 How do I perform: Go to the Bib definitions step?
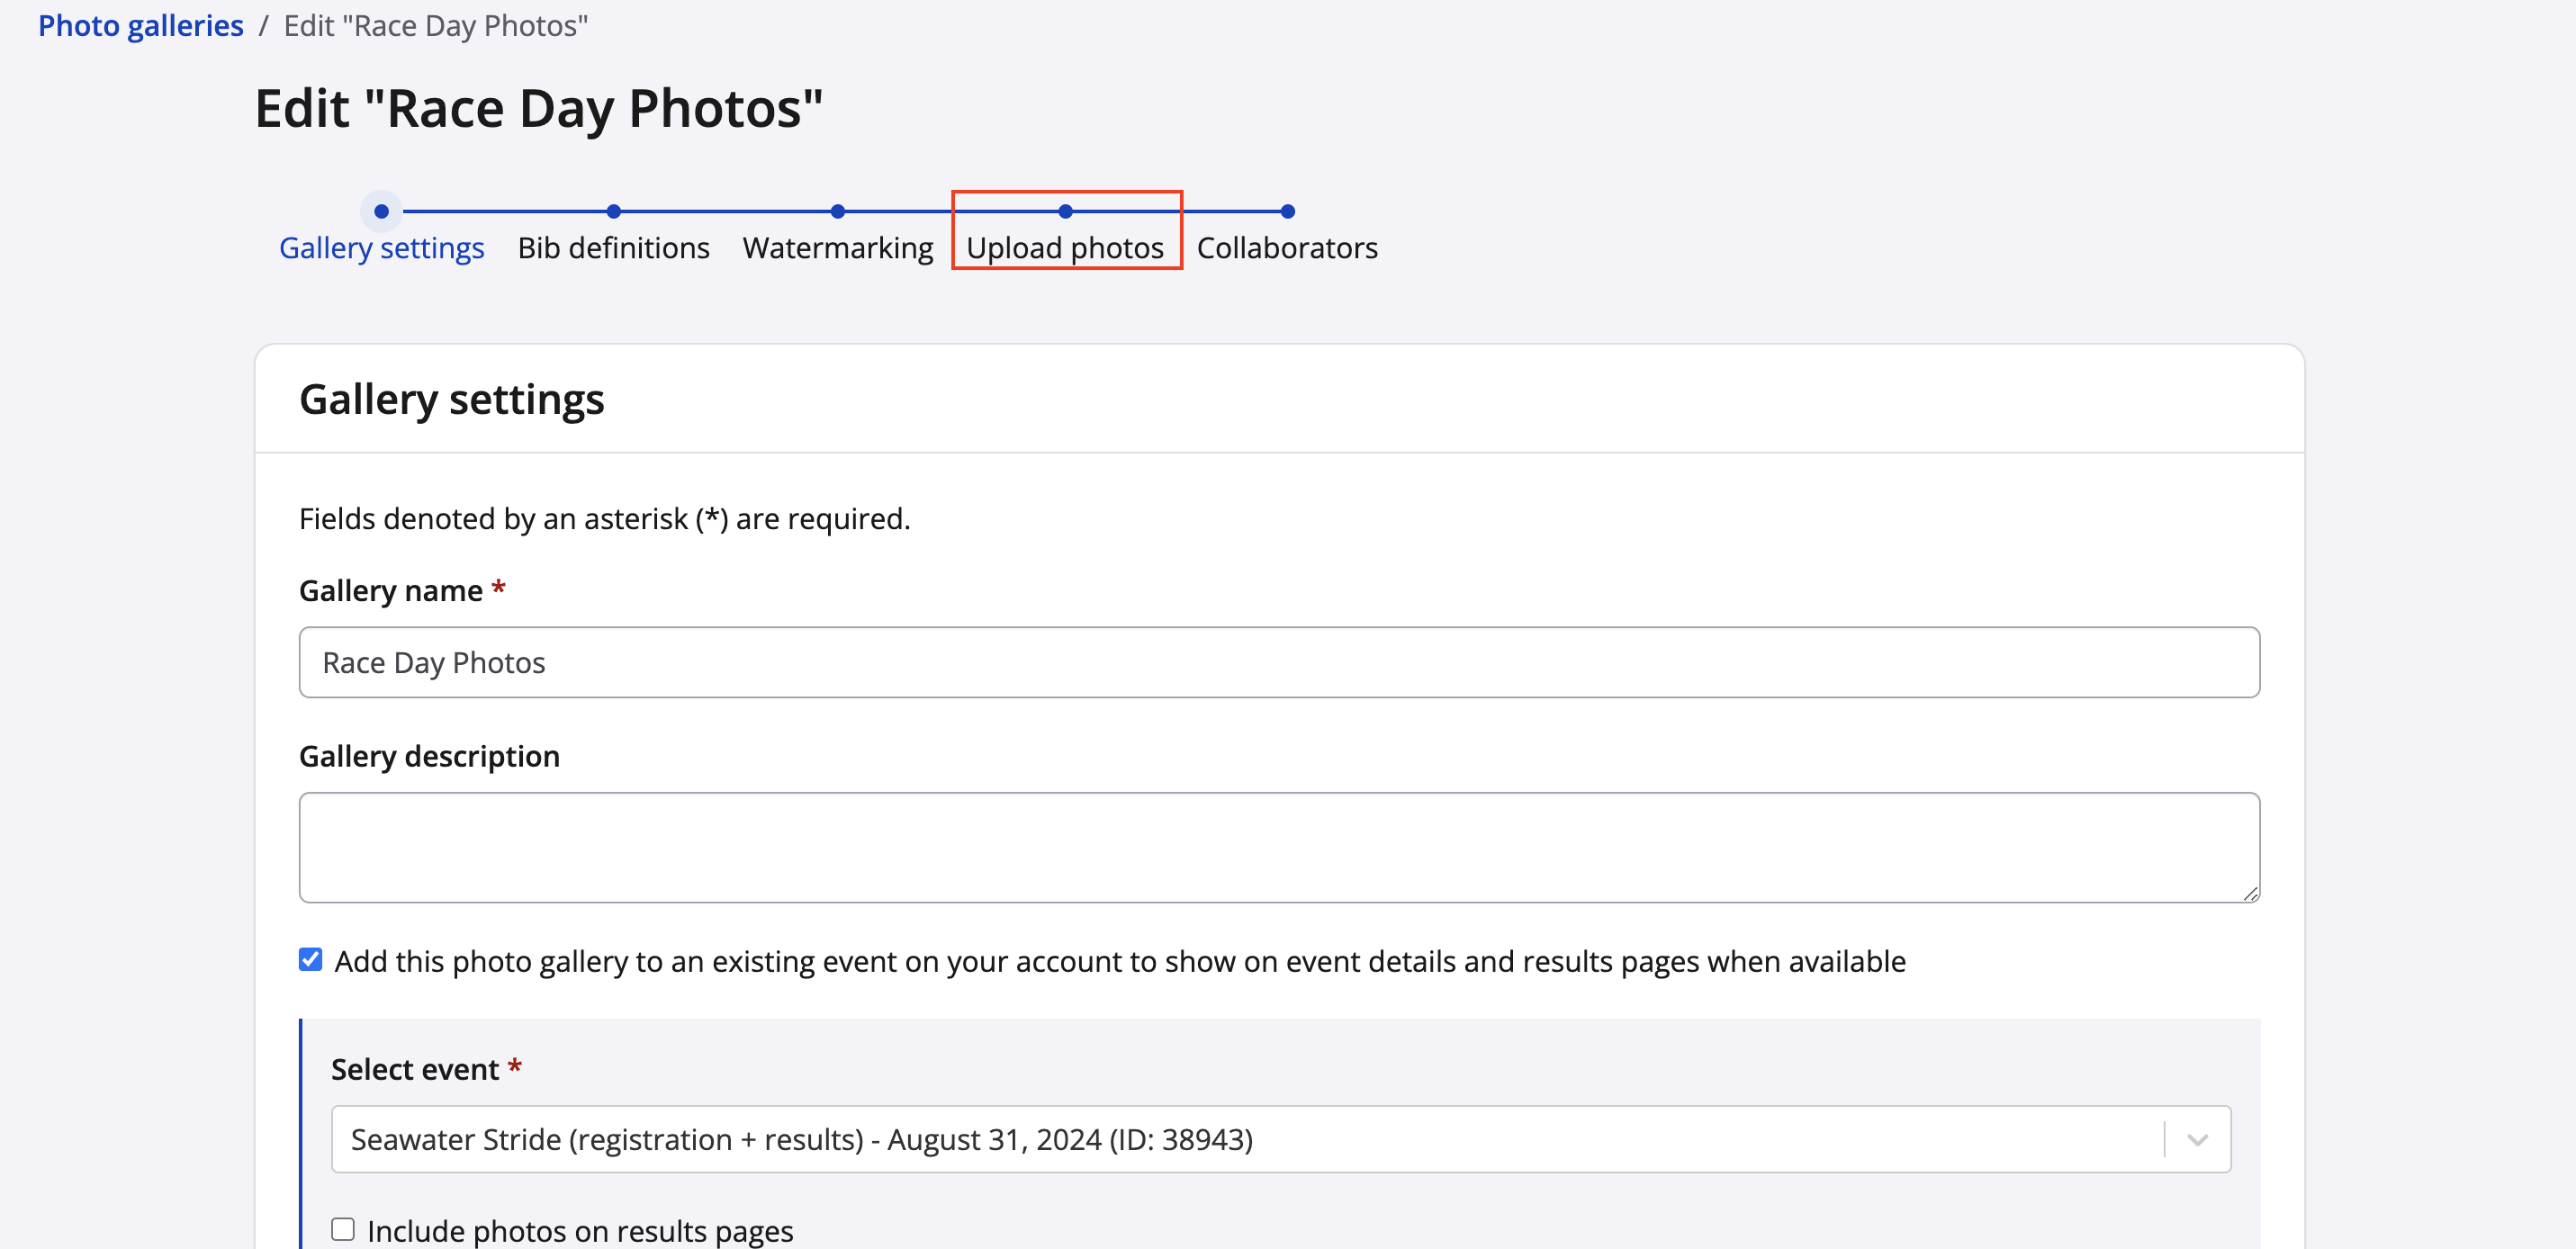pyautogui.click(x=613, y=248)
